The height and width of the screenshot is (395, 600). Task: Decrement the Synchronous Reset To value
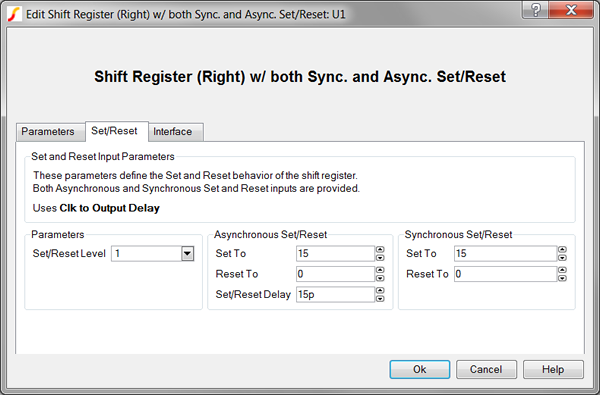pos(562,278)
